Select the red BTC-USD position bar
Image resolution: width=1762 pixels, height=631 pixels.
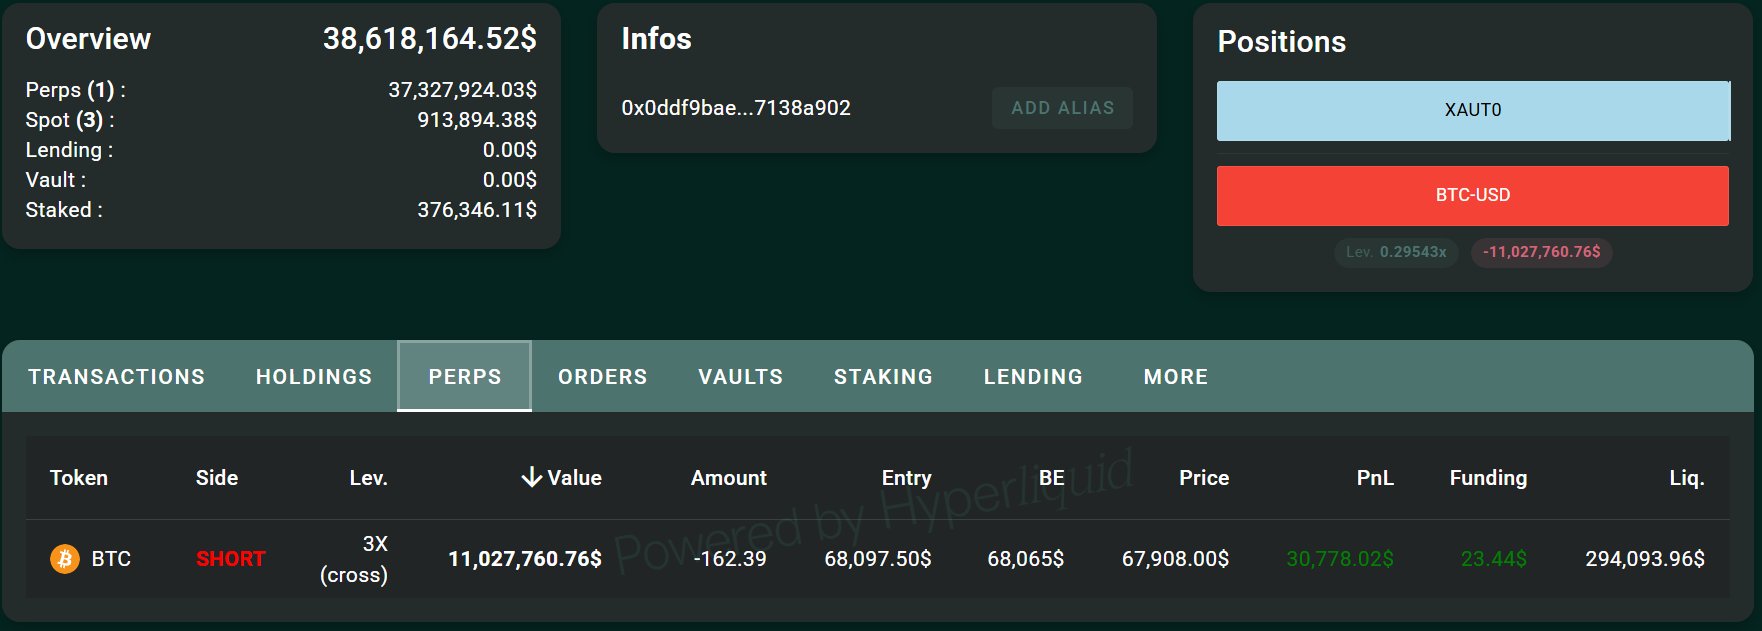click(1472, 195)
